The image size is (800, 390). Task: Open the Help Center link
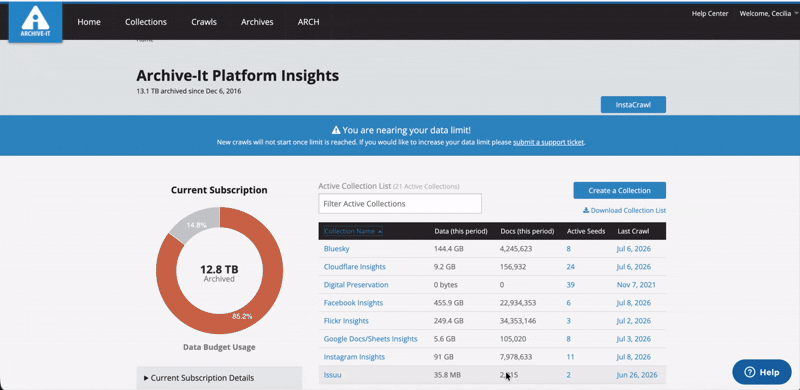[710, 14]
